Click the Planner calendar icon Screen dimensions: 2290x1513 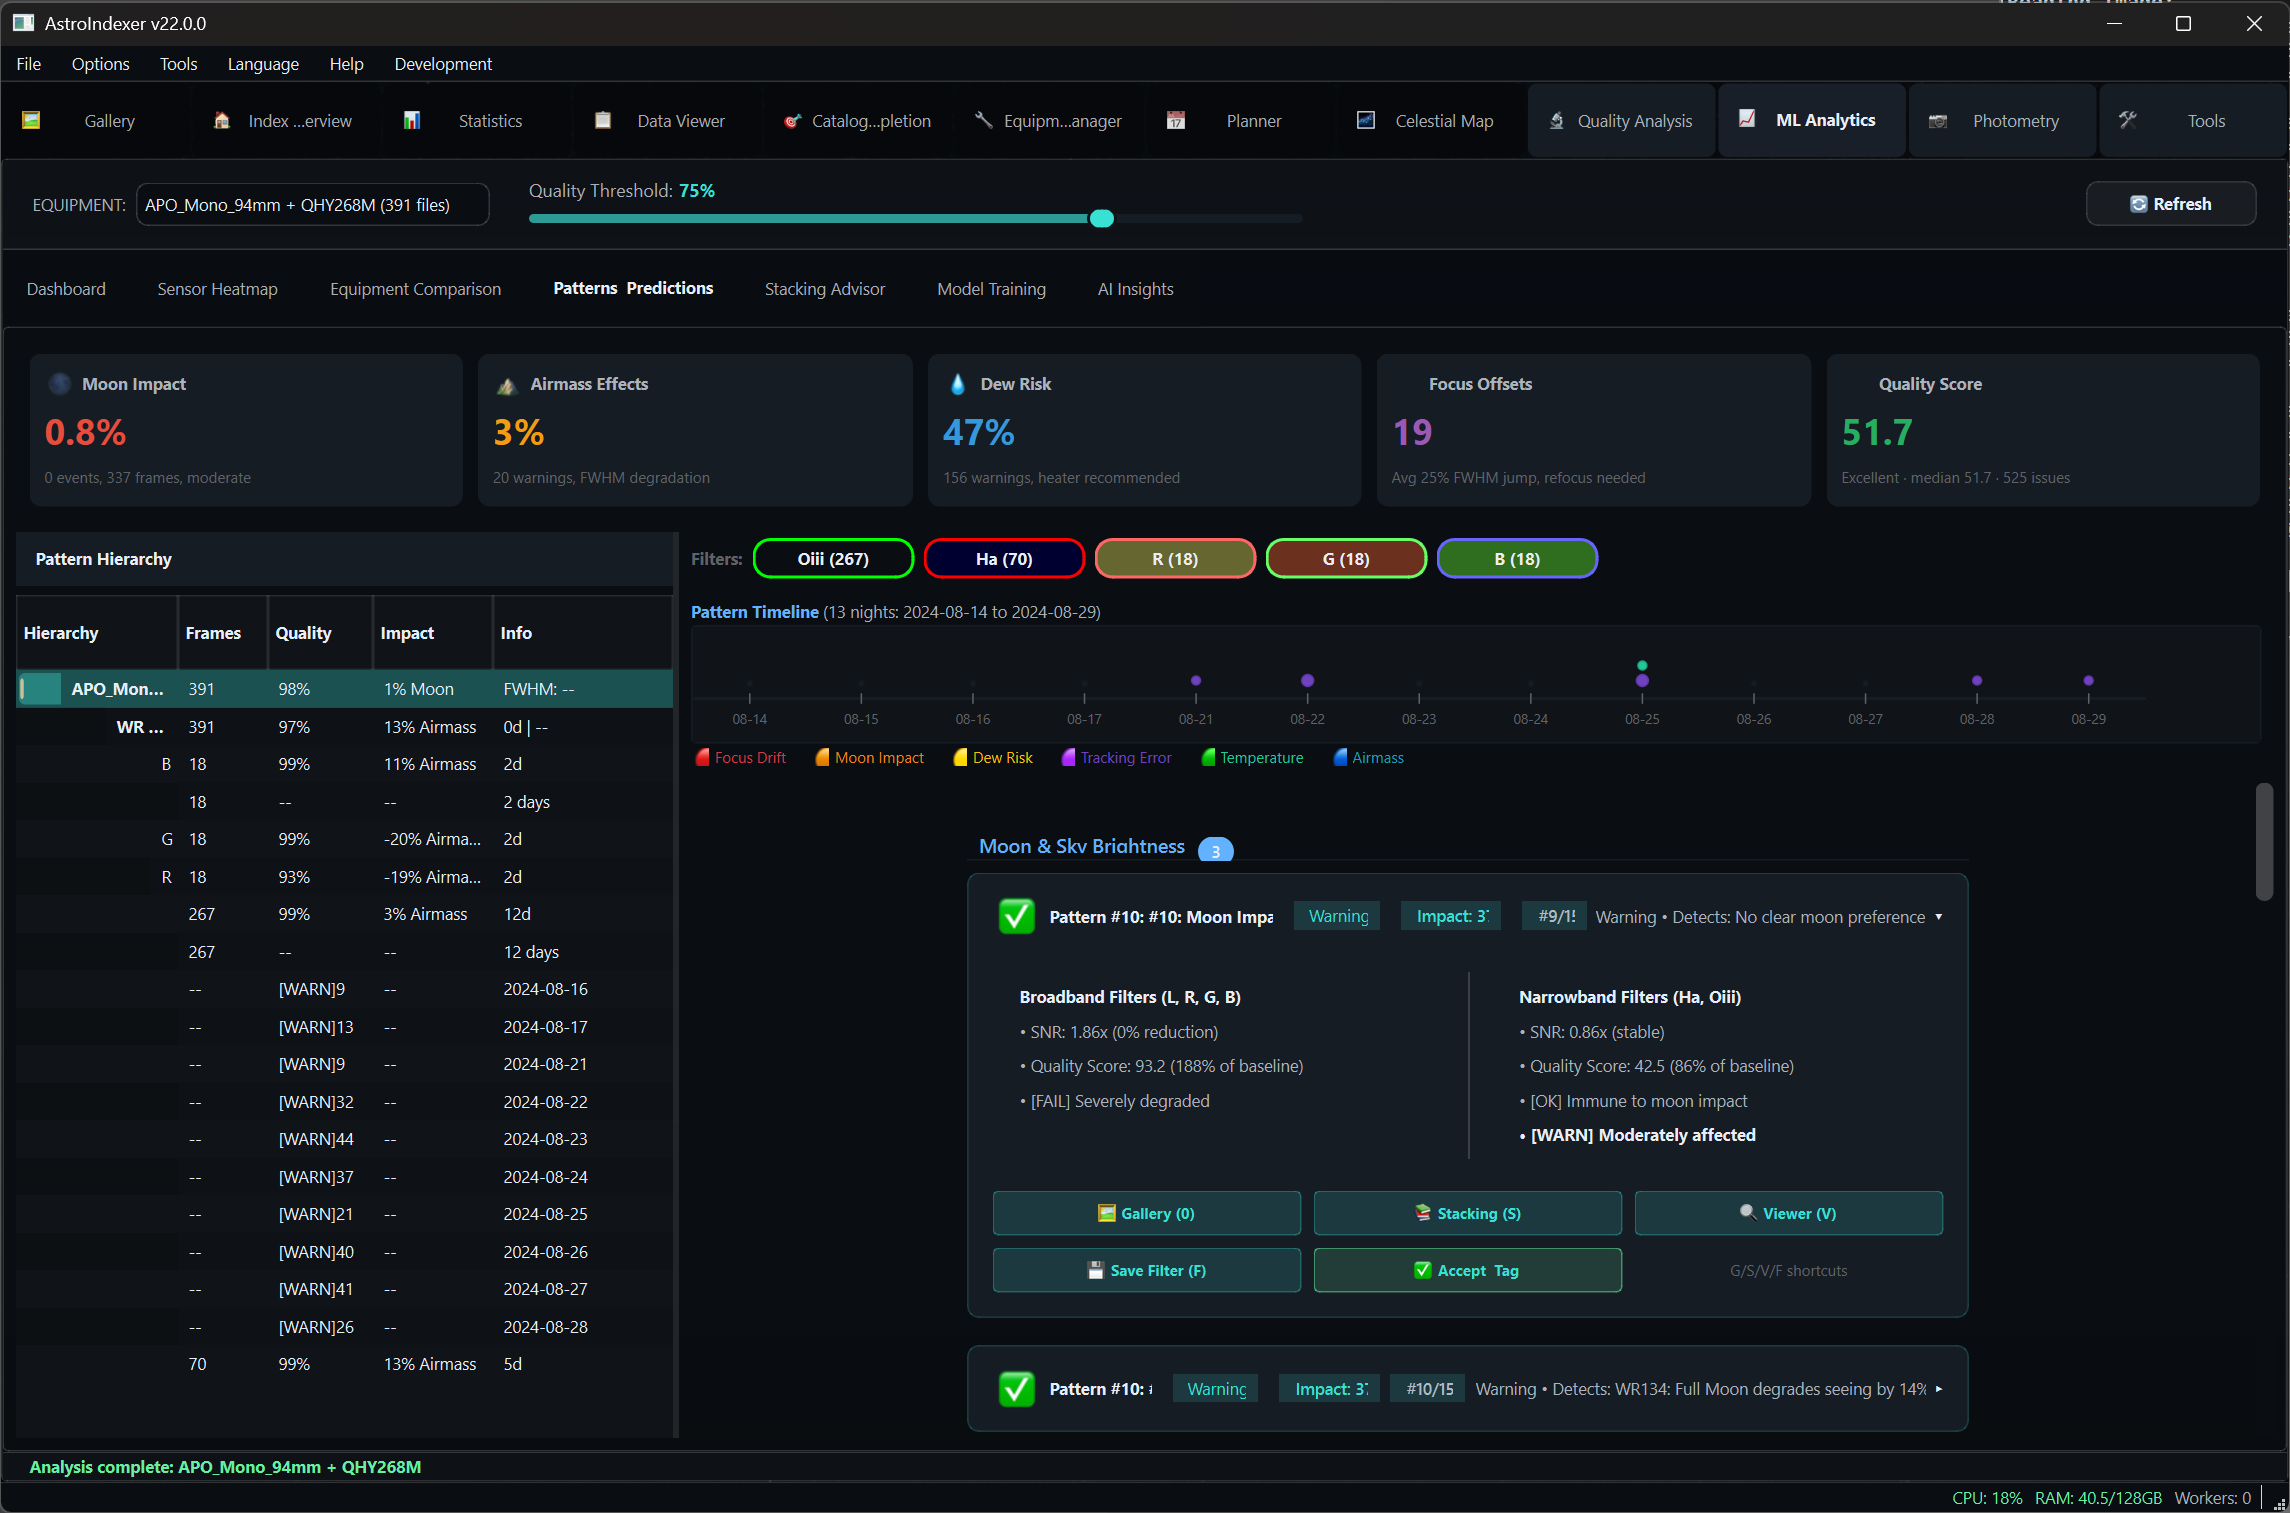(x=1176, y=120)
